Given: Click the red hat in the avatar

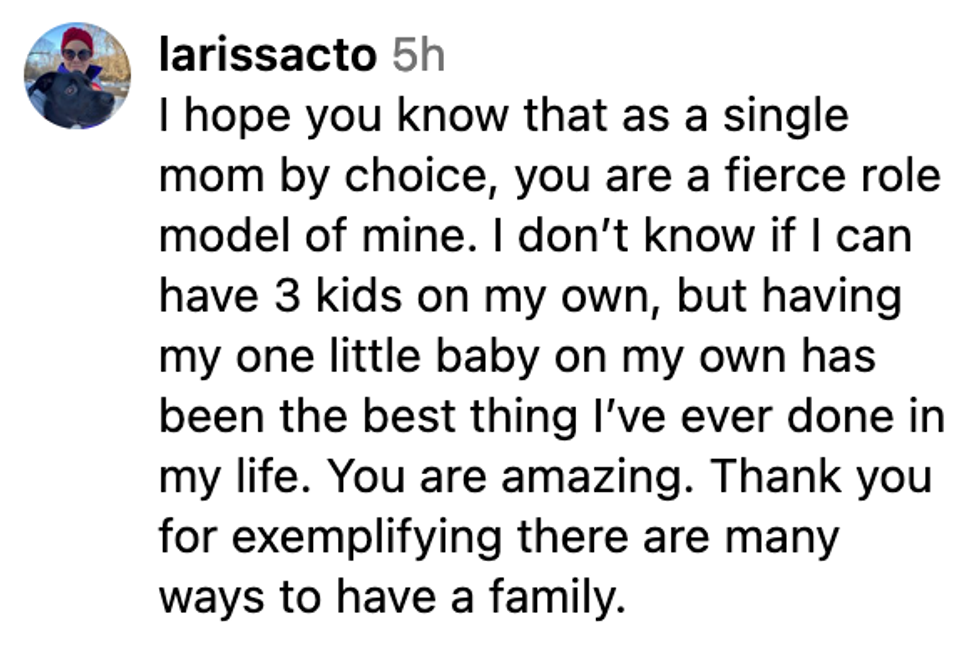Looking at the screenshot, I should pos(77,38).
